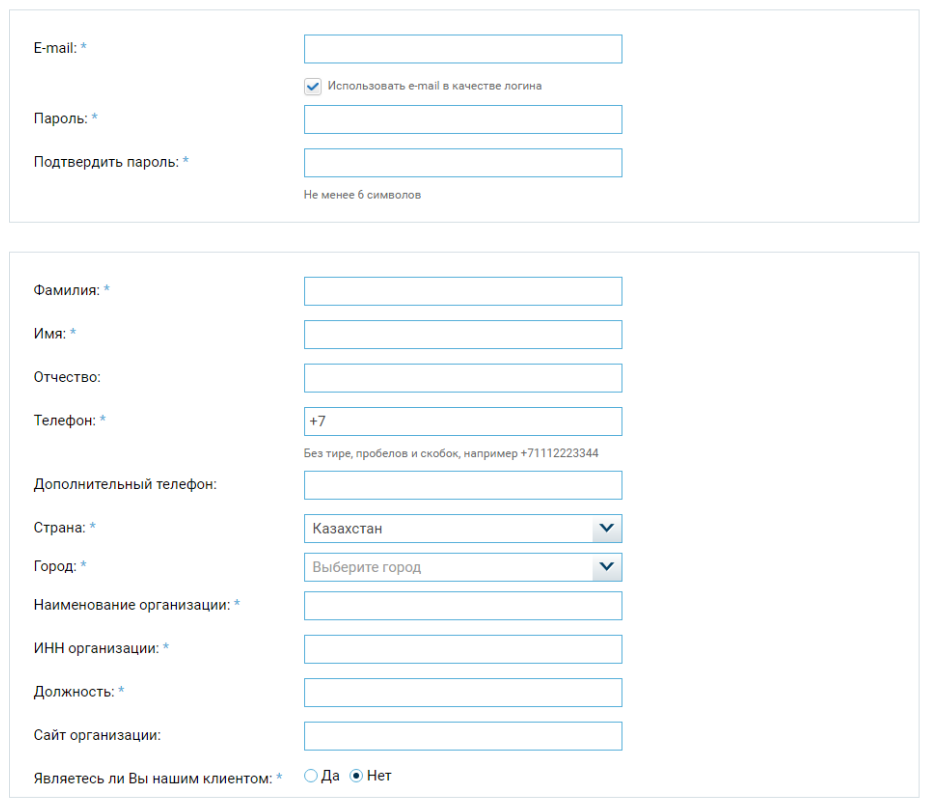The image size is (931, 804).
Task: Select the Имя input field
Action: 462,334
